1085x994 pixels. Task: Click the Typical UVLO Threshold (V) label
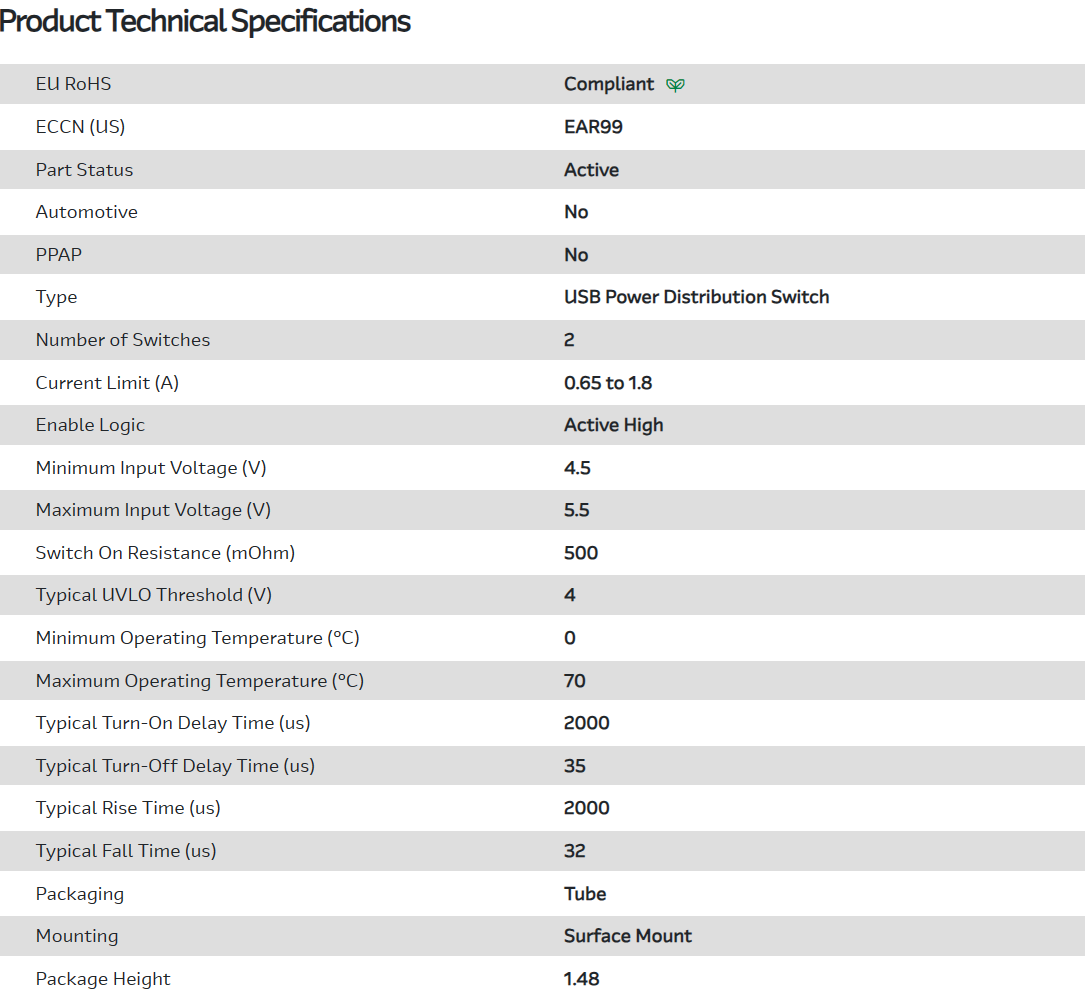click(x=153, y=595)
